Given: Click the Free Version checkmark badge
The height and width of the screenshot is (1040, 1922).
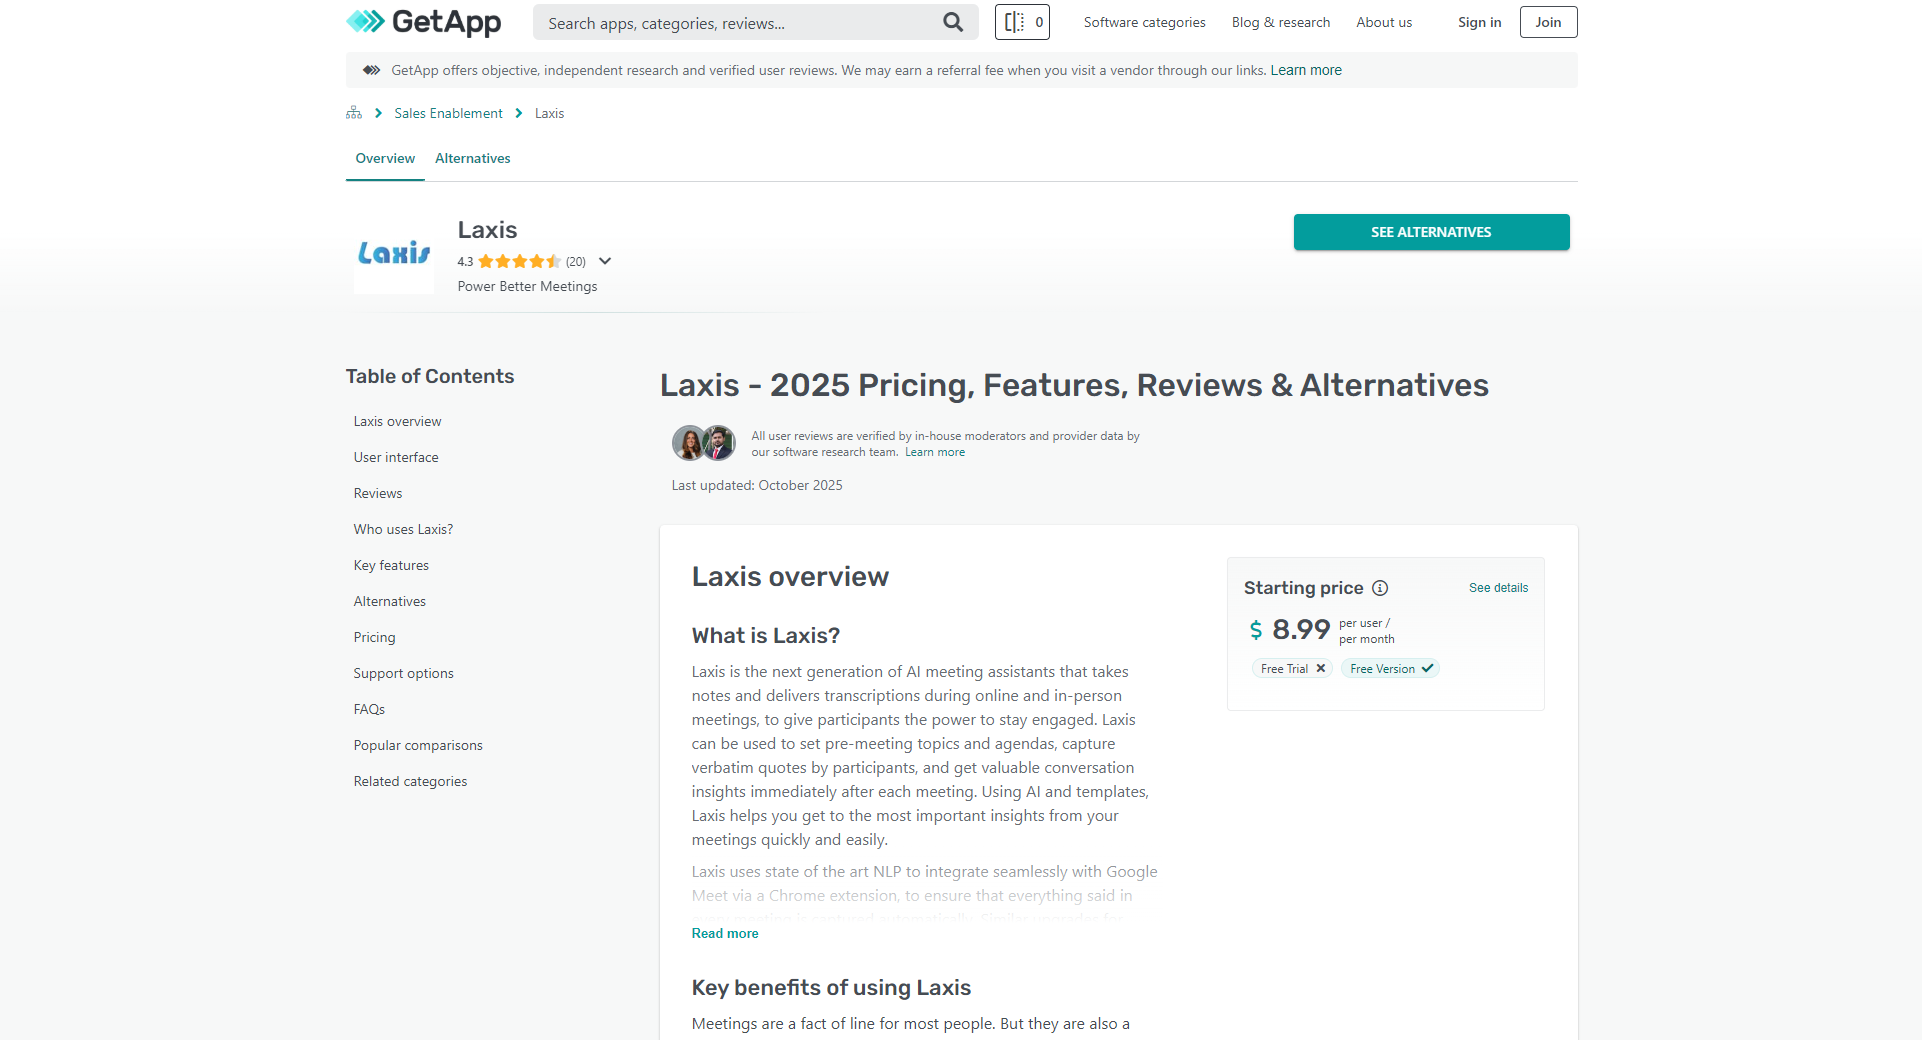Looking at the screenshot, I should click(x=1427, y=668).
